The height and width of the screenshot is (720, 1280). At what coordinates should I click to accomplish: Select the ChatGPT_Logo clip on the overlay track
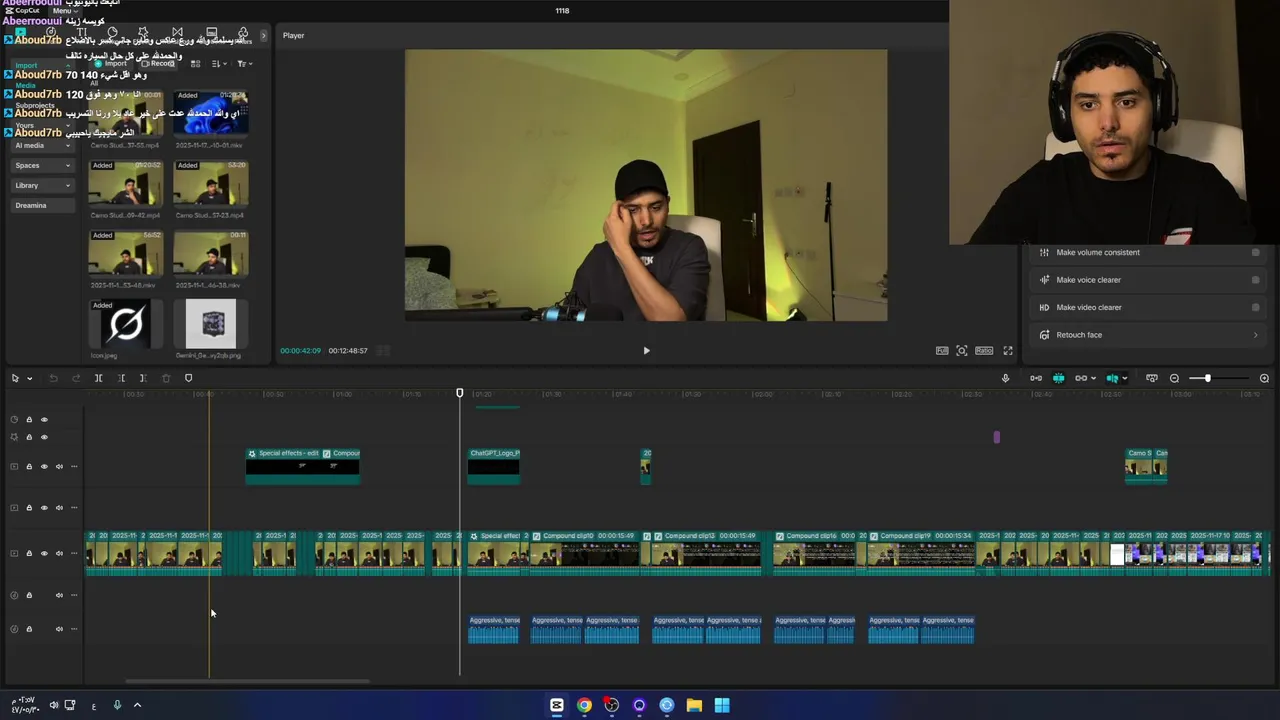pos(494,466)
